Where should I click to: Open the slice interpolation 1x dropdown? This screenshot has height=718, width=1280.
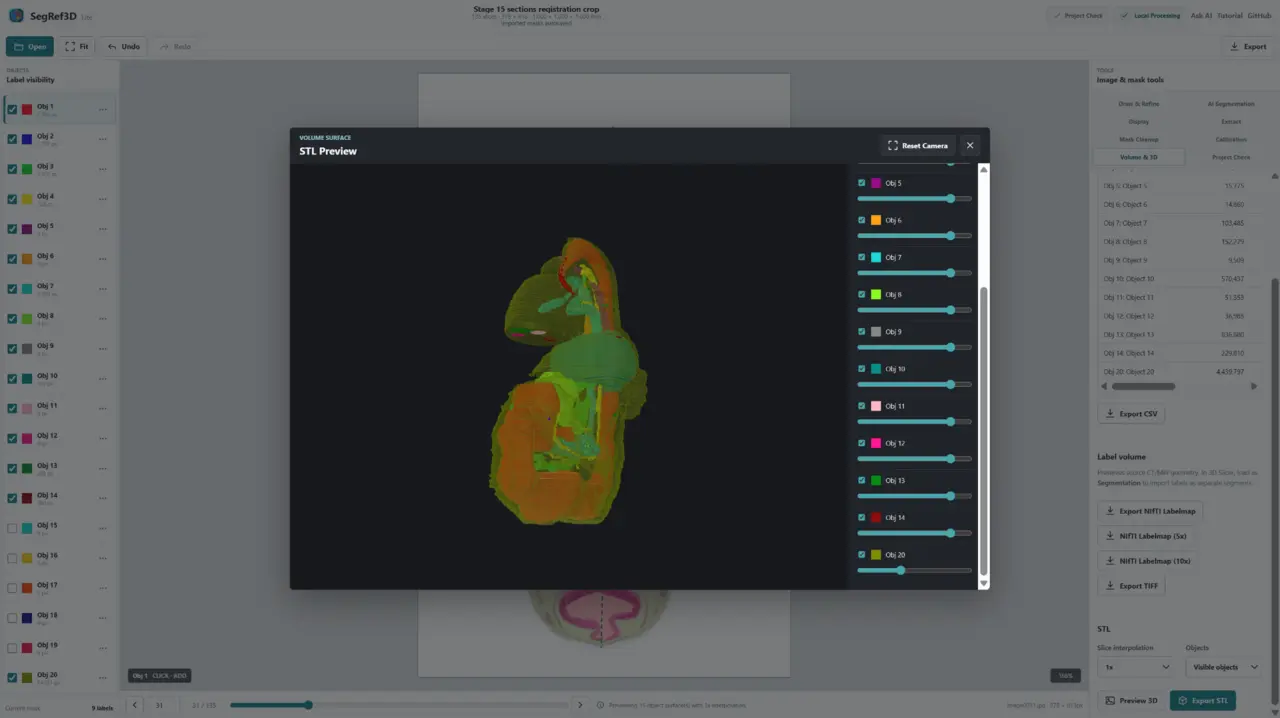click(1136, 667)
